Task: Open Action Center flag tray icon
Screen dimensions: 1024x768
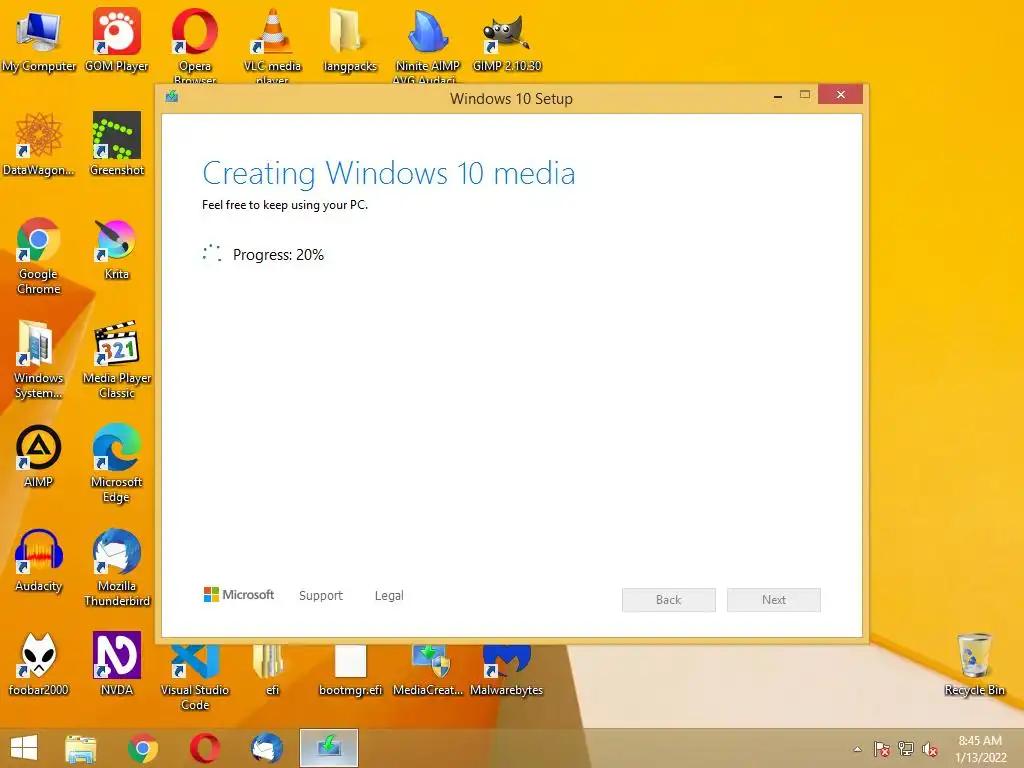Action: 881,749
